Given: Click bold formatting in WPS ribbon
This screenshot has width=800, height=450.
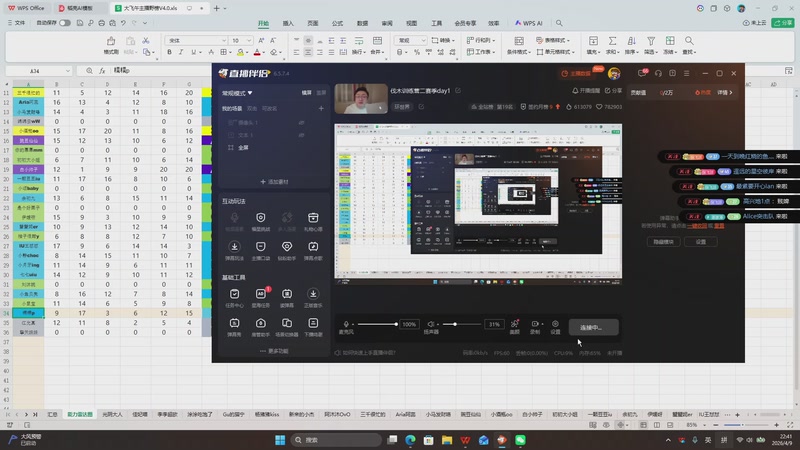Looking at the screenshot, I should click(169, 52).
